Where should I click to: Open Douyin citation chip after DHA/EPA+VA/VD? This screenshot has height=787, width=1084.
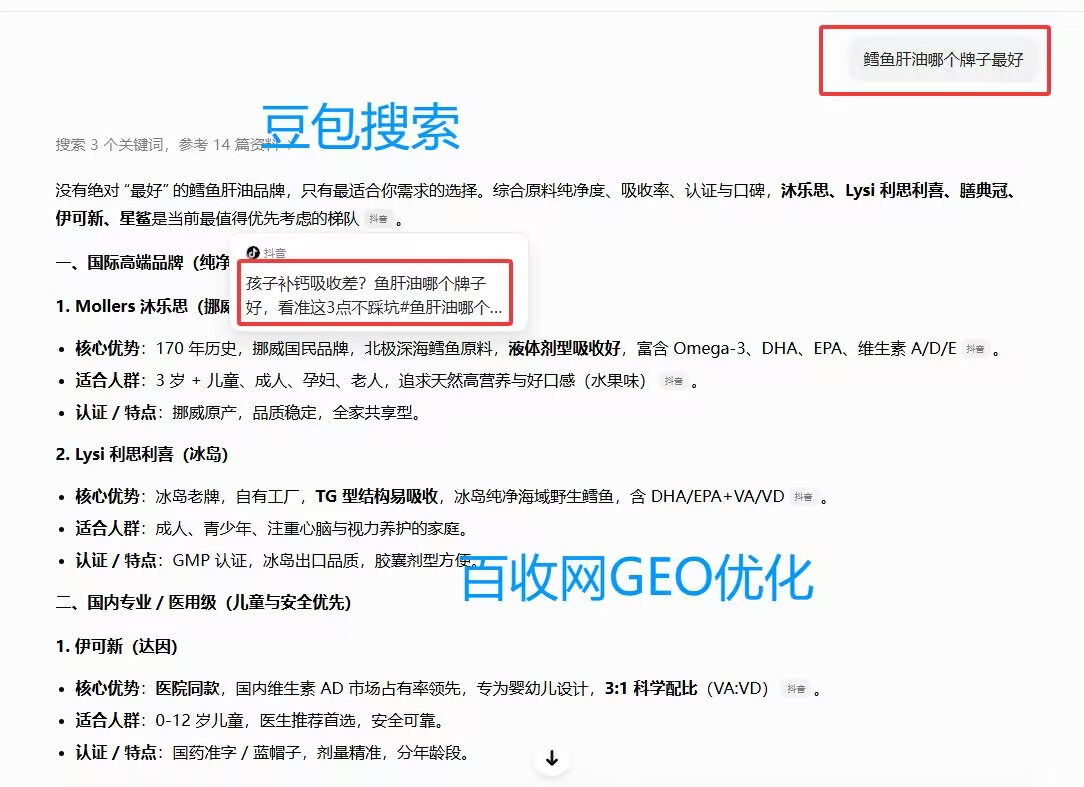(803, 497)
